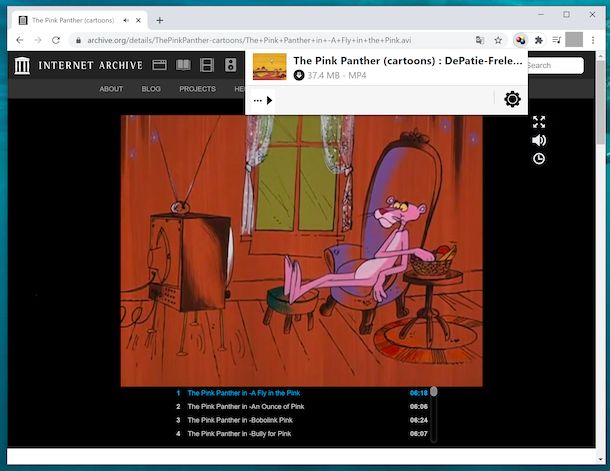Maximize the Chrome window
610x471 pixels.
pyautogui.click(x=566, y=14)
